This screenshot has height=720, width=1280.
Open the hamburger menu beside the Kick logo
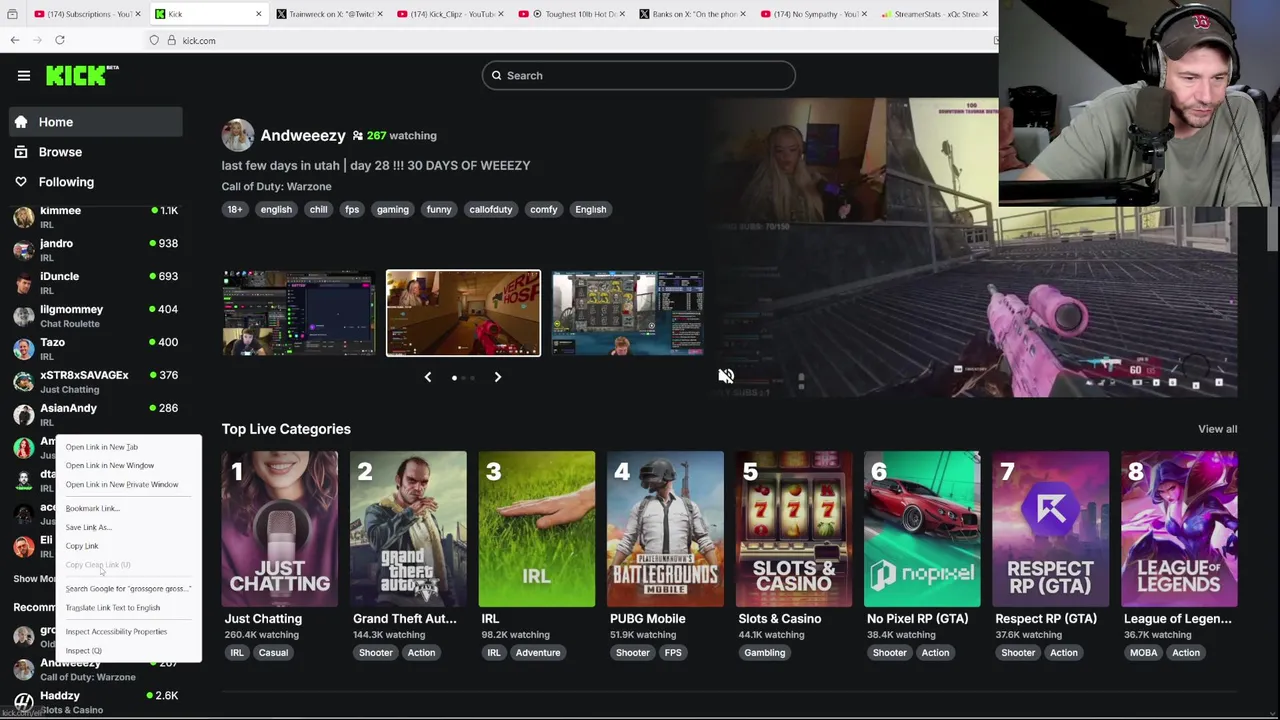point(24,76)
